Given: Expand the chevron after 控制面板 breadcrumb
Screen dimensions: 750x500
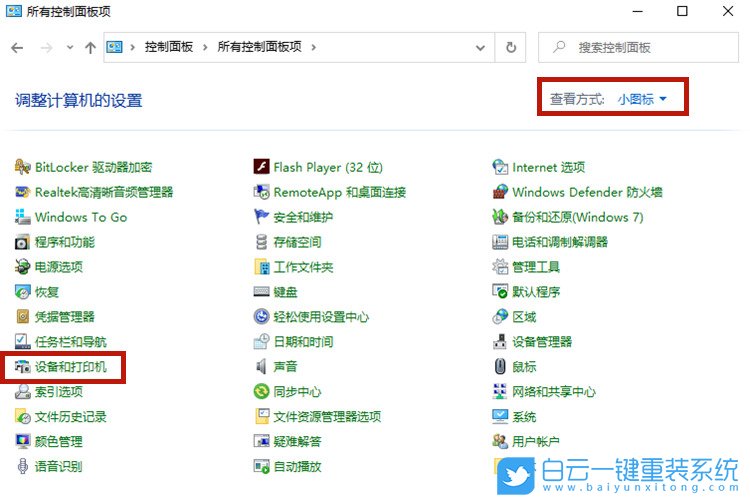Looking at the screenshot, I should (x=205, y=47).
